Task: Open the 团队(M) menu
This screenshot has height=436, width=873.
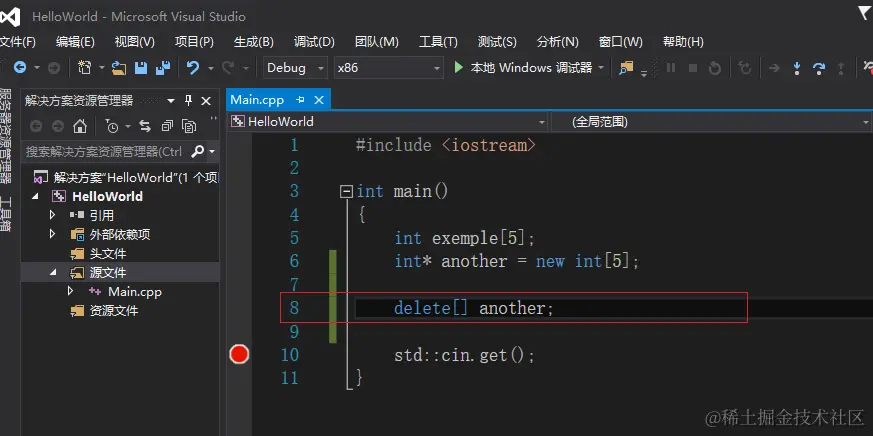Action: click(377, 42)
